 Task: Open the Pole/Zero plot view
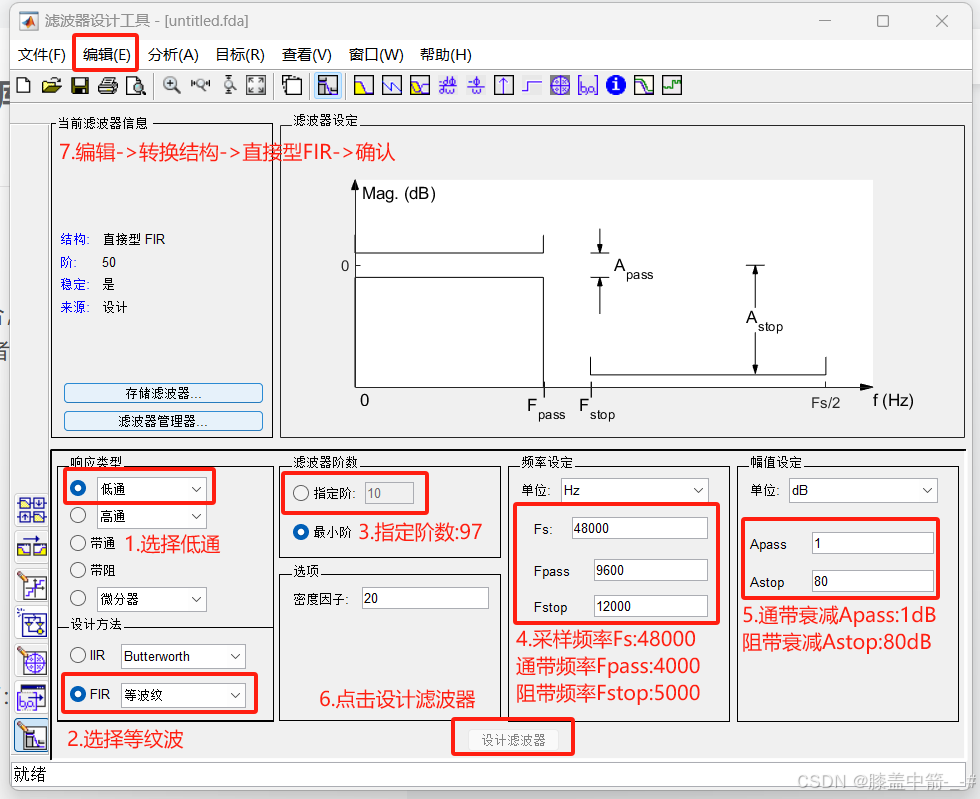pos(560,86)
